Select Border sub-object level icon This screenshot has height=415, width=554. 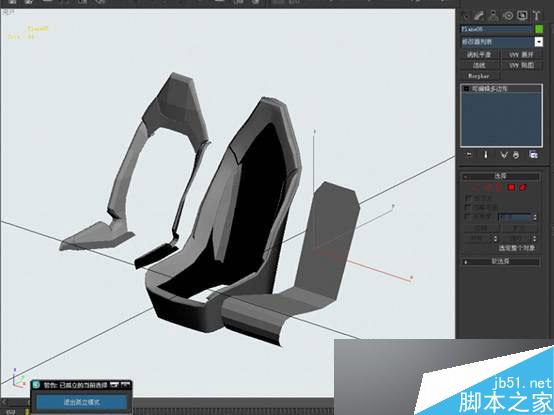pyautogui.click(x=499, y=188)
